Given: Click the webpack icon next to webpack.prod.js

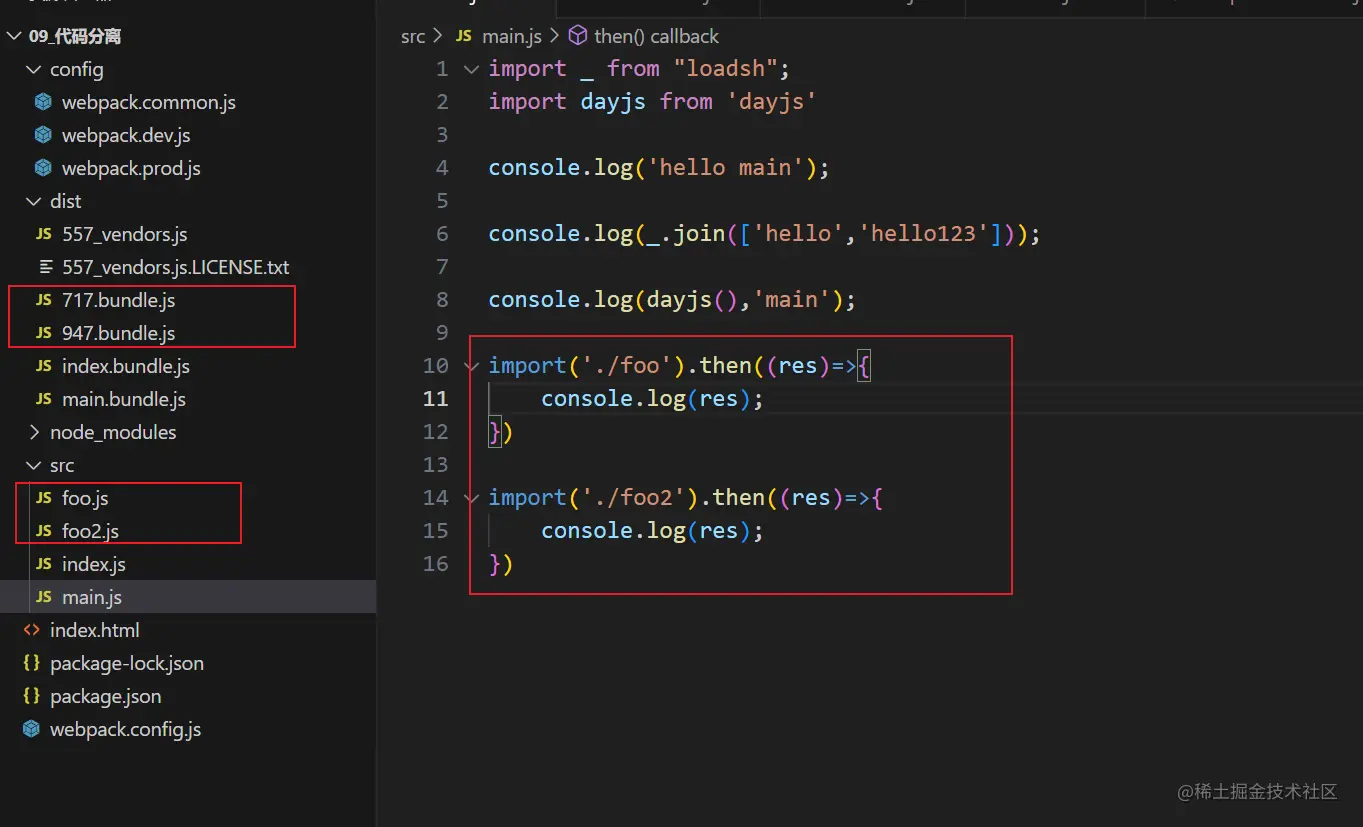Looking at the screenshot, I should (x=43, y=168).
